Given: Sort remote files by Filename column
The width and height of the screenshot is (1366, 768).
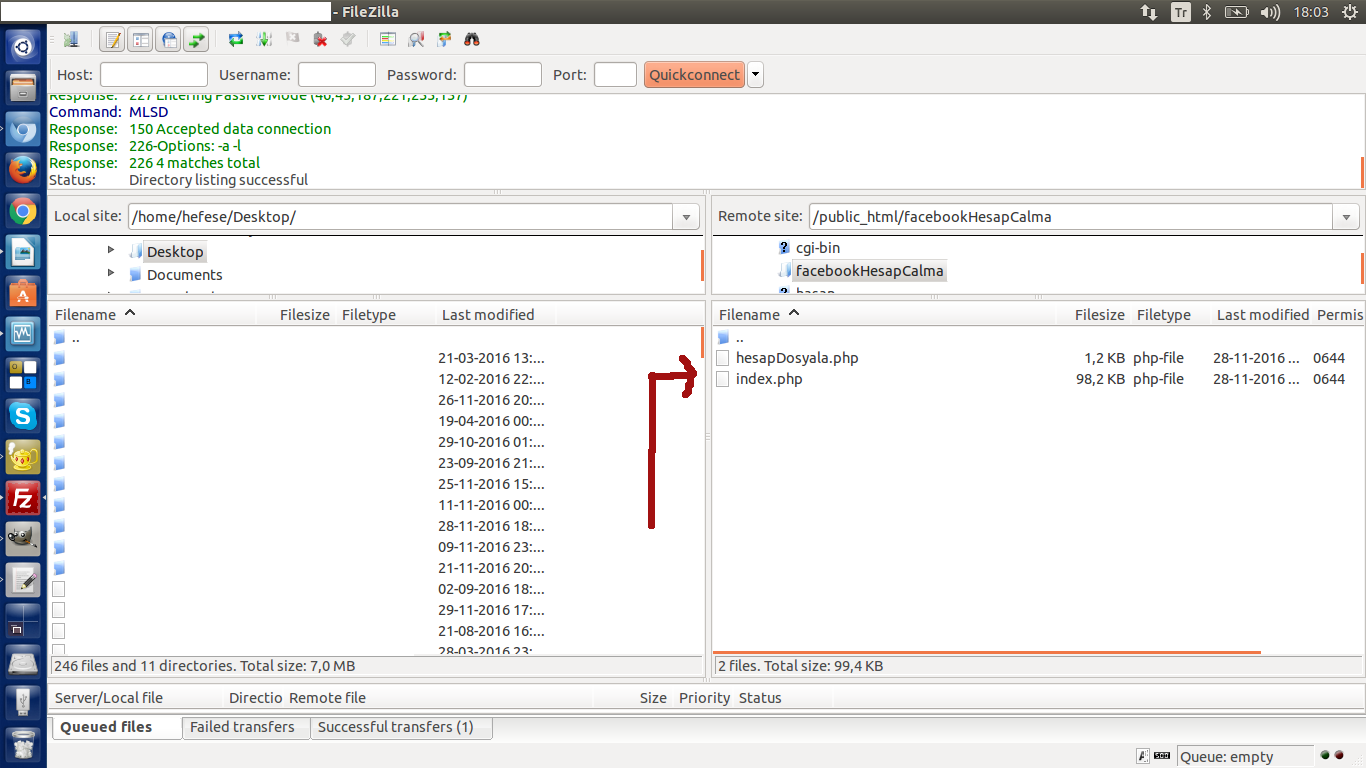Looking at the screenshot, I should pos(885,314).
